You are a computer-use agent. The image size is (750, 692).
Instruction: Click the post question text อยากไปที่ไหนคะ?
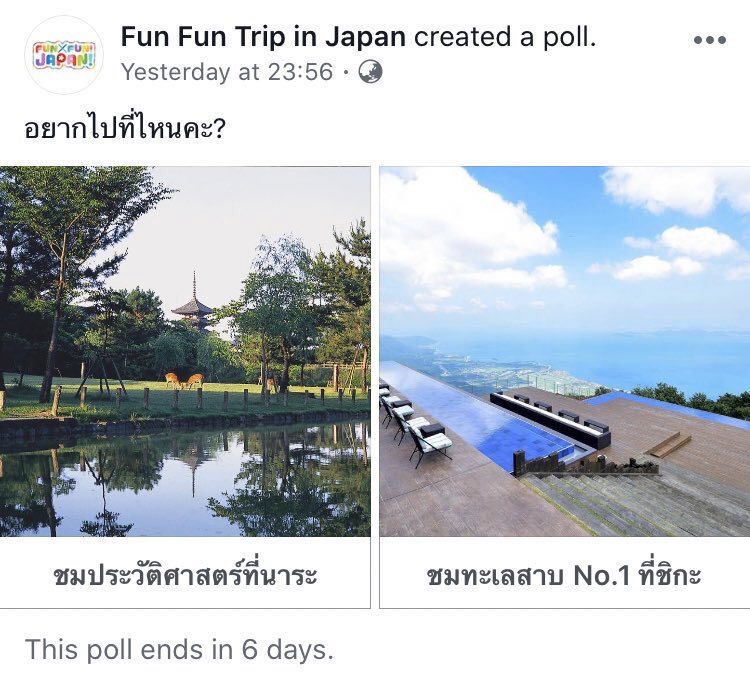(x=125, y=130)
